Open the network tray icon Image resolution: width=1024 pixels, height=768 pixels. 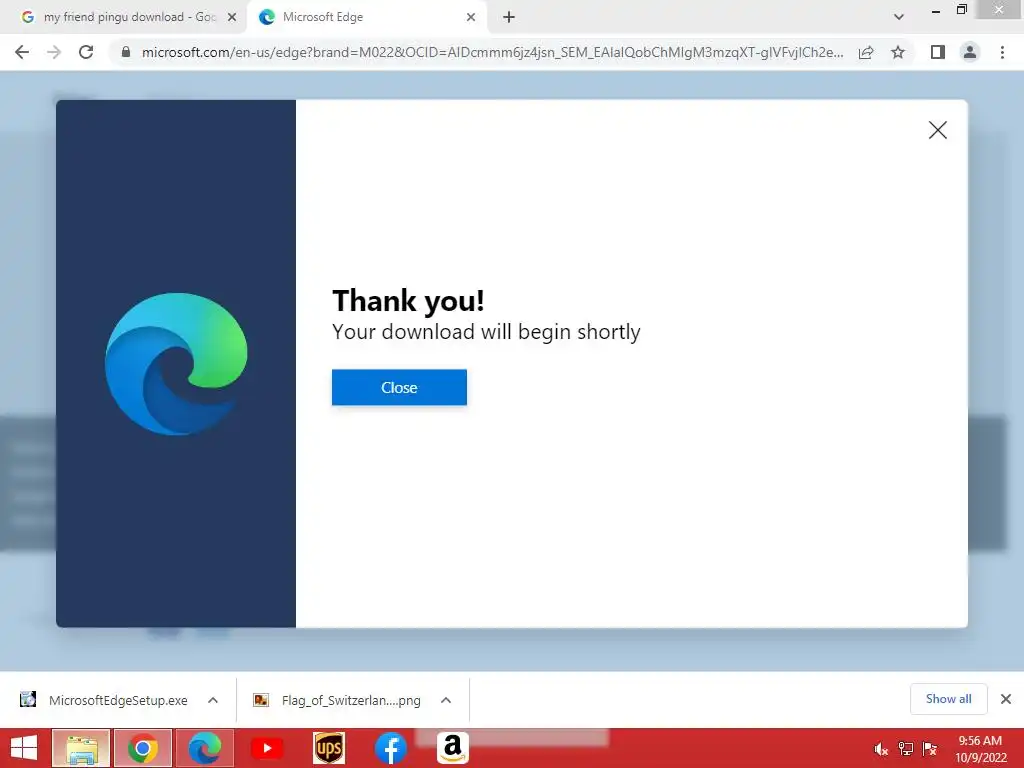(x=906, y=749)
